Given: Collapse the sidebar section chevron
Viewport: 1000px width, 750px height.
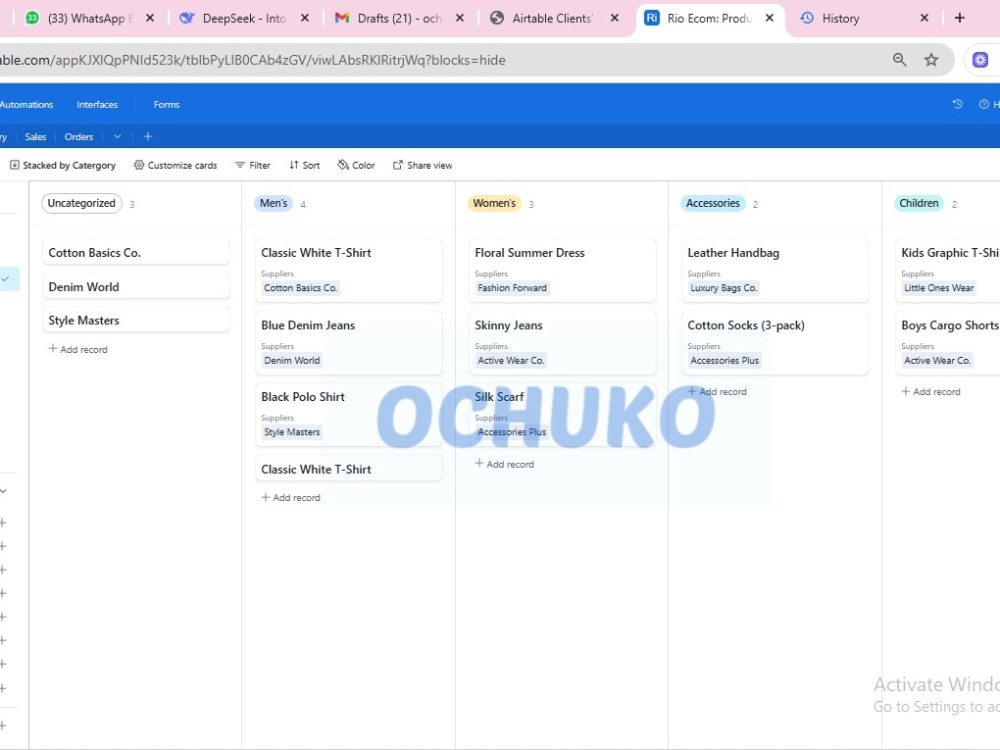Looking at the screenshot, I should coord(4,491).
